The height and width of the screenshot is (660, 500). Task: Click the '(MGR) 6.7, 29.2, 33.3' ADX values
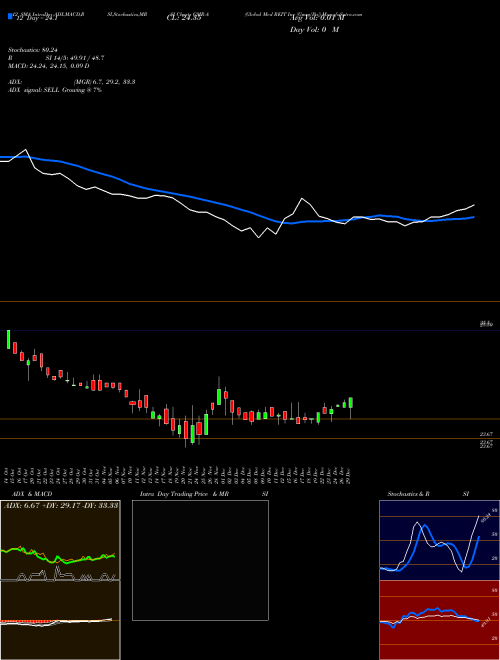pos(104,82)
